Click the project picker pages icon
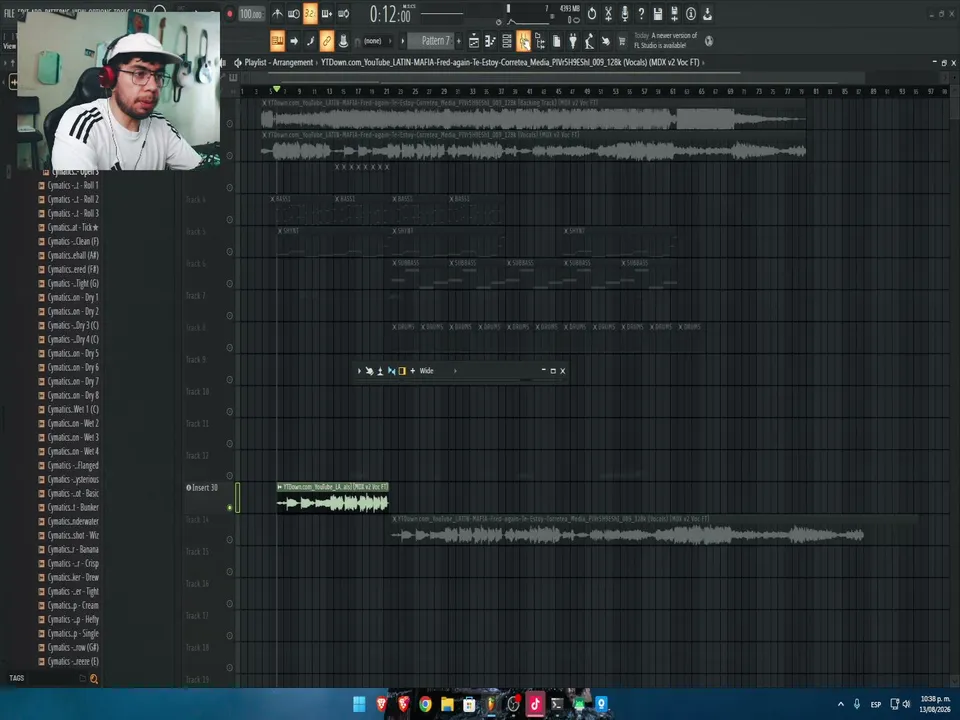 tap(557, 41)
